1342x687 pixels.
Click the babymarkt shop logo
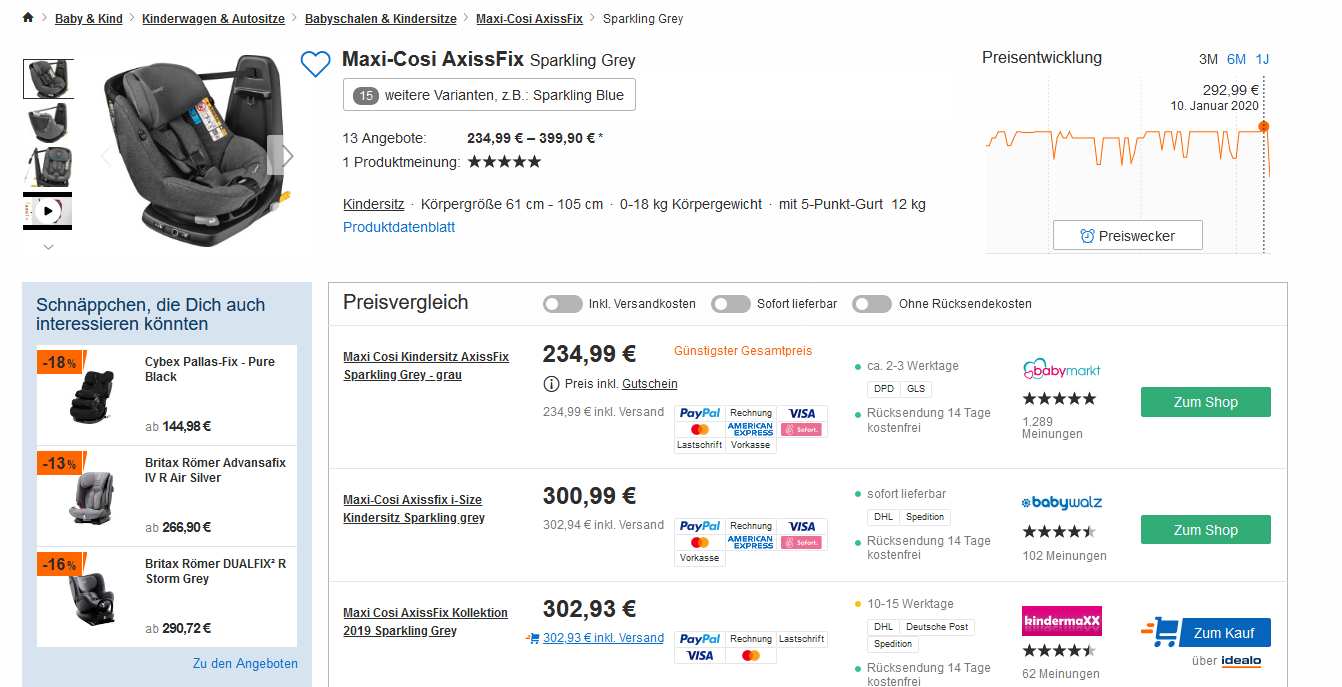coord(1061,370)
